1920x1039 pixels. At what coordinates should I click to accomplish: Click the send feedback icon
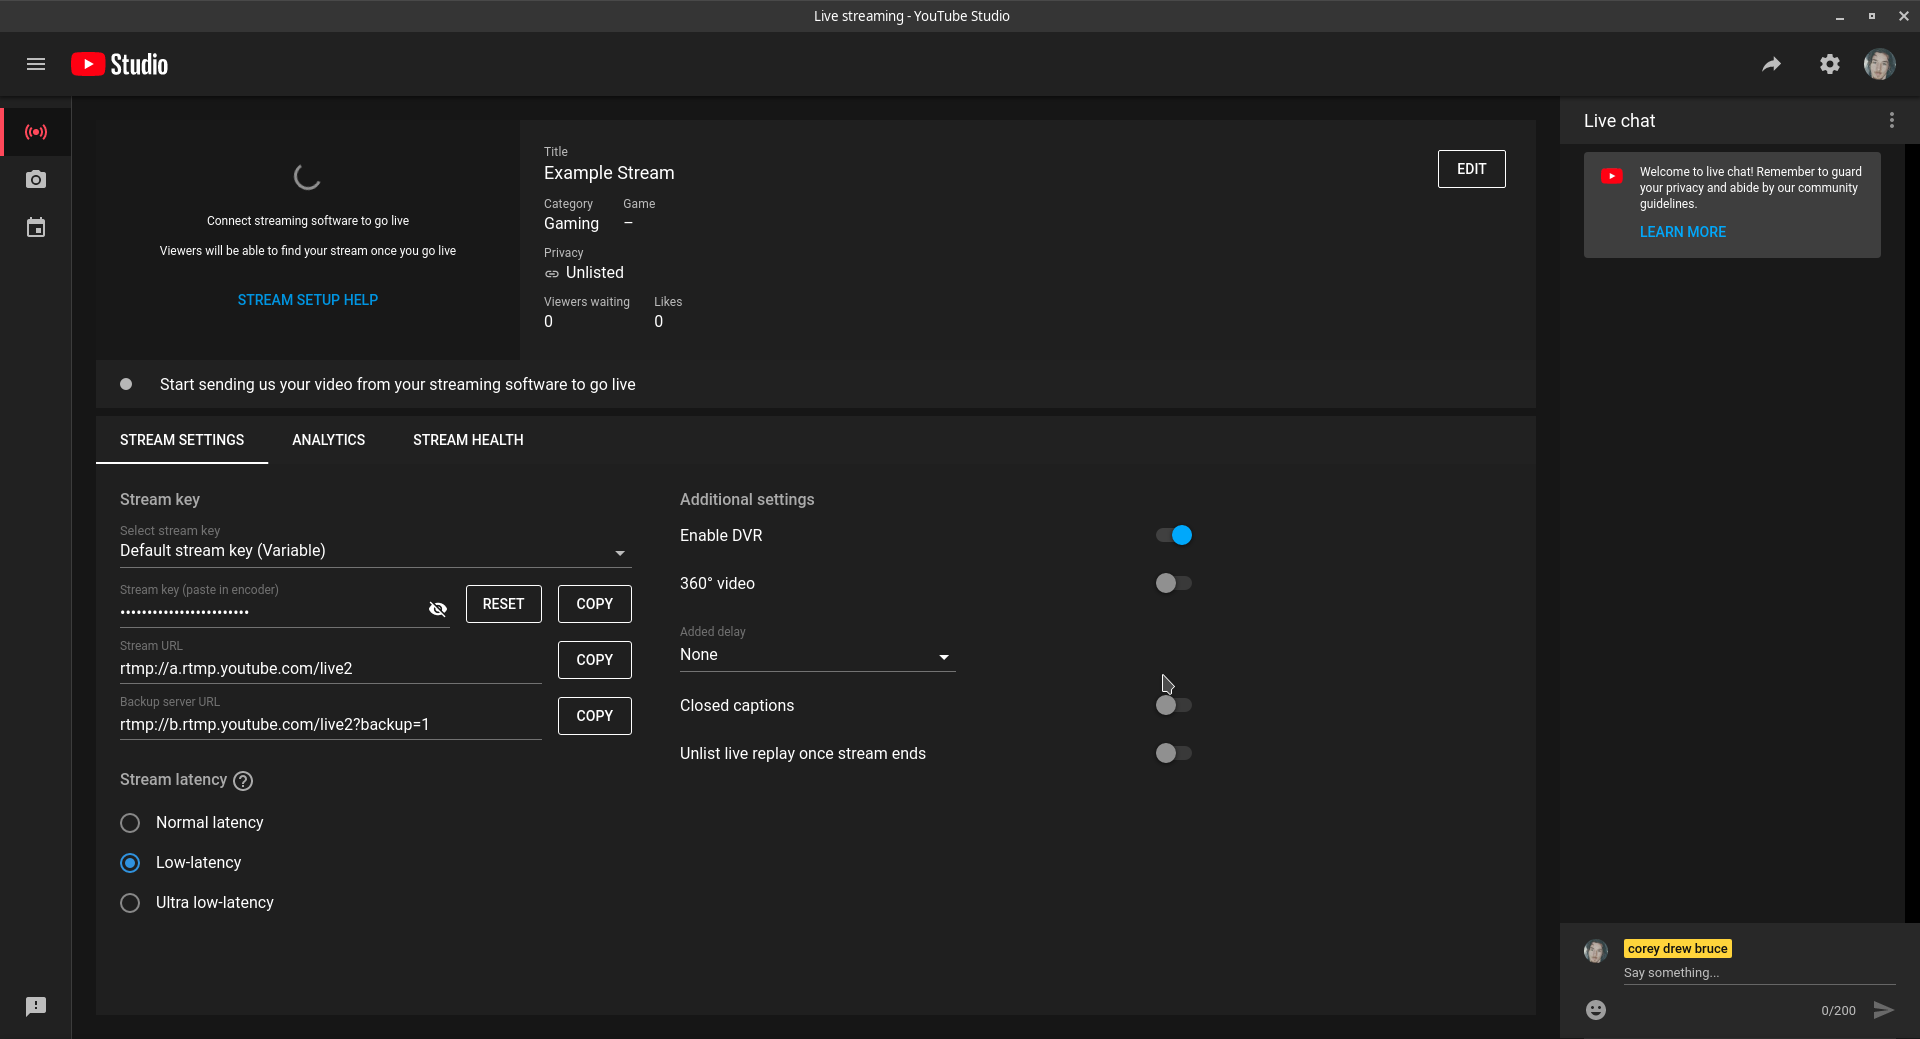[36, 1006]
